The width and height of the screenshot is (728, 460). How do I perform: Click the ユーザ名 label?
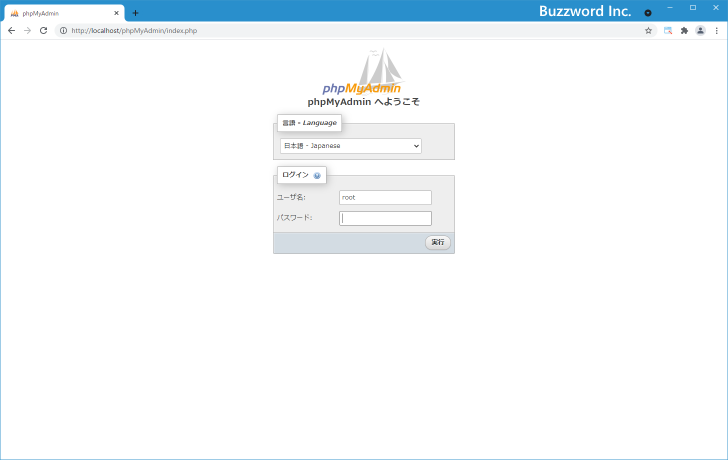point(291,197)
